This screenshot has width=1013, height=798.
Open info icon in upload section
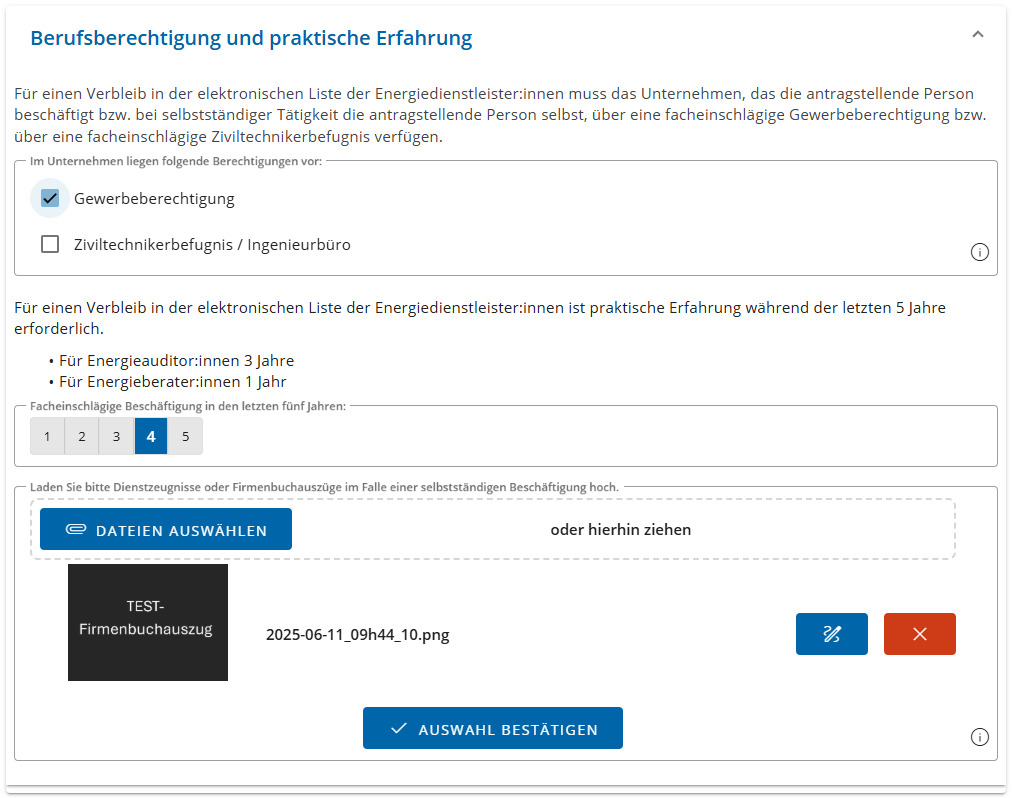(979, 737)
